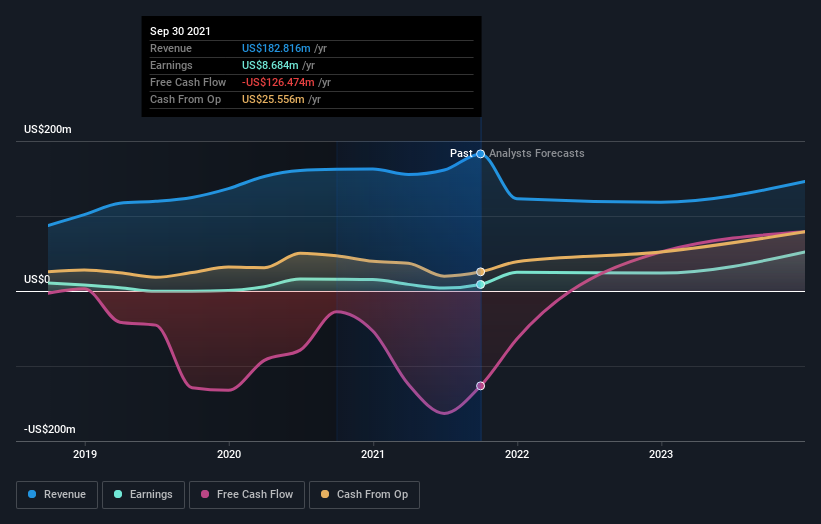Click the -US$200m y-axis label

[49, 429]
